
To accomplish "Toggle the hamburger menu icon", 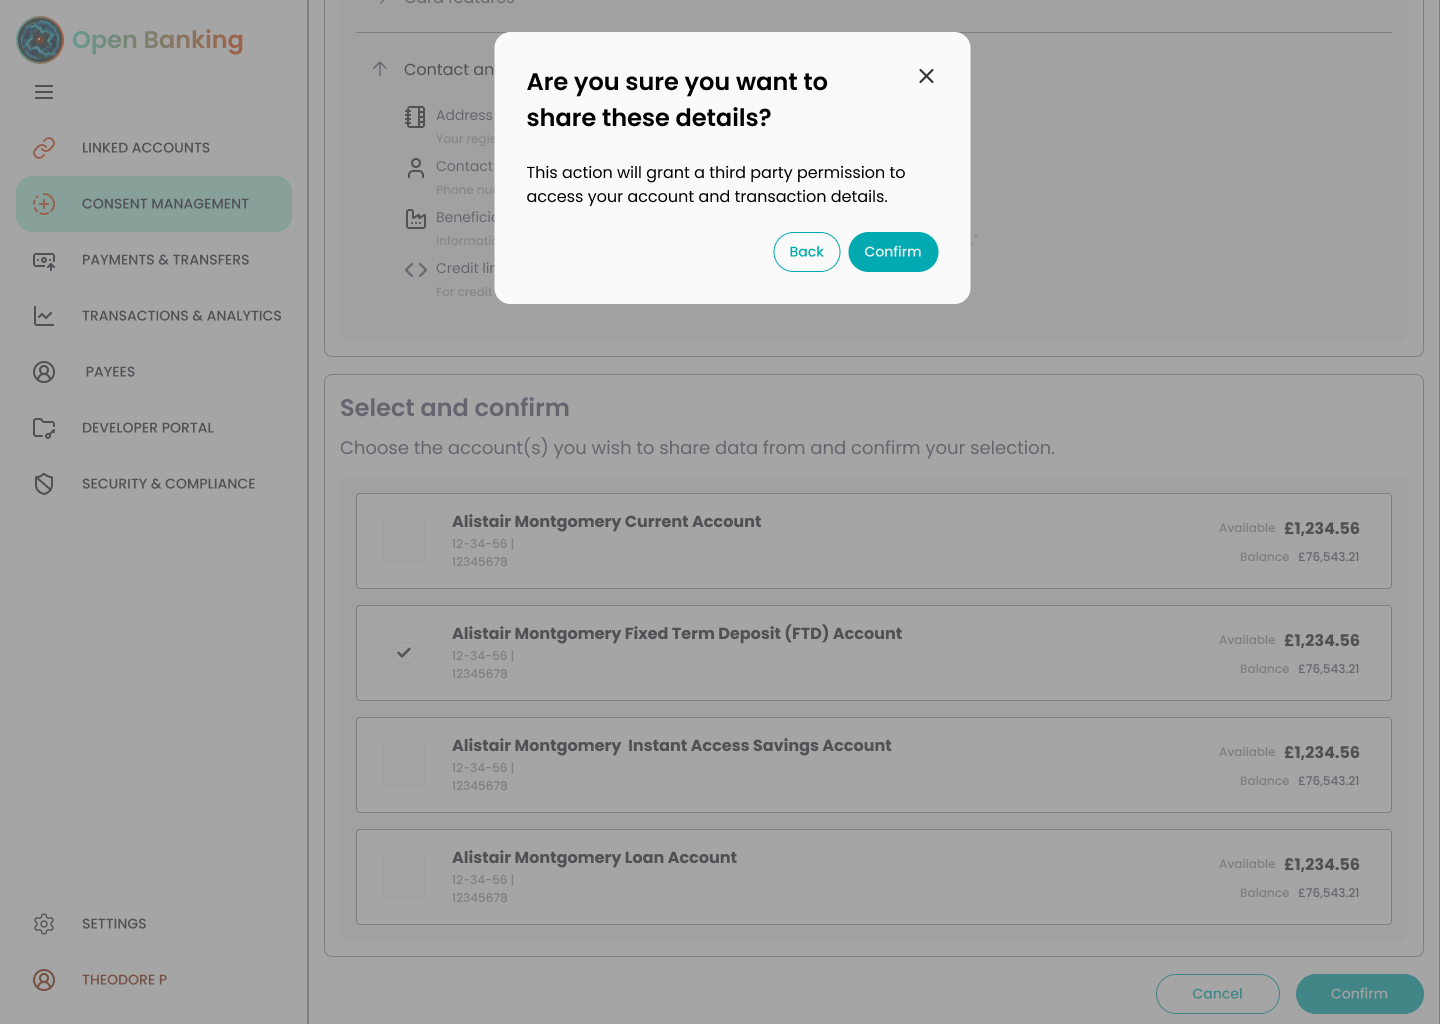I will [44, 92].
